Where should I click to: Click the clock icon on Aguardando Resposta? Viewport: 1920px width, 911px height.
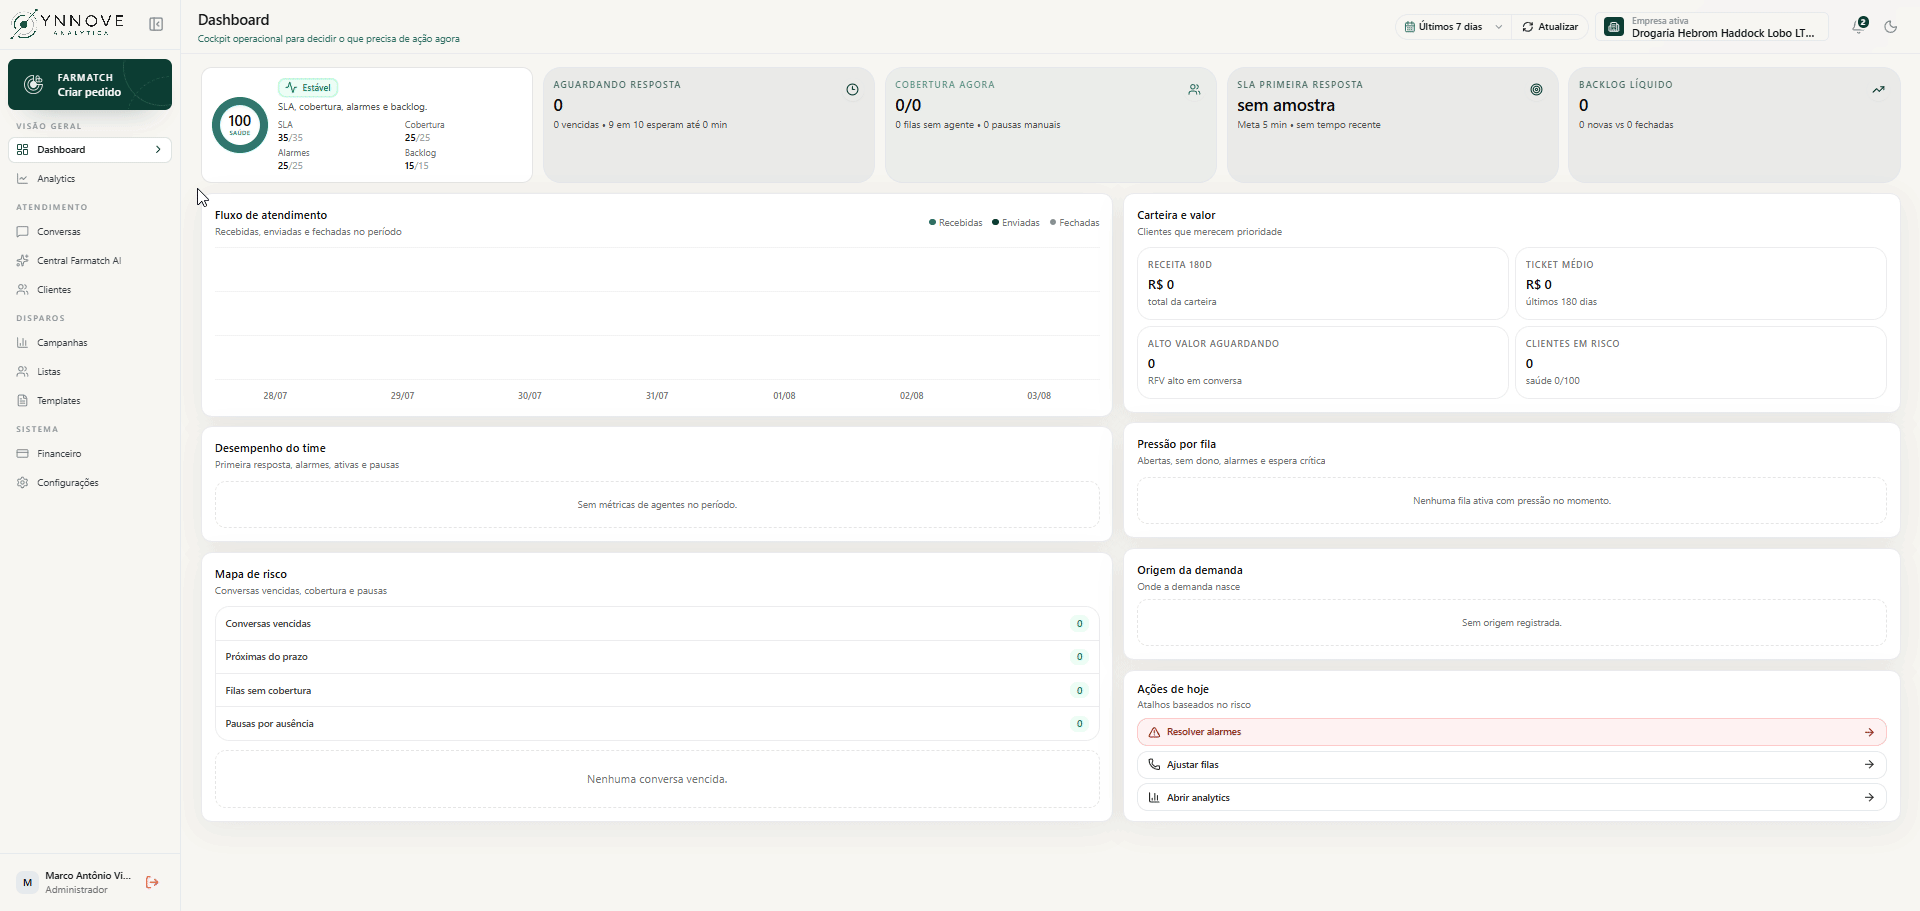pyautogui.click(x=852, y=90)
